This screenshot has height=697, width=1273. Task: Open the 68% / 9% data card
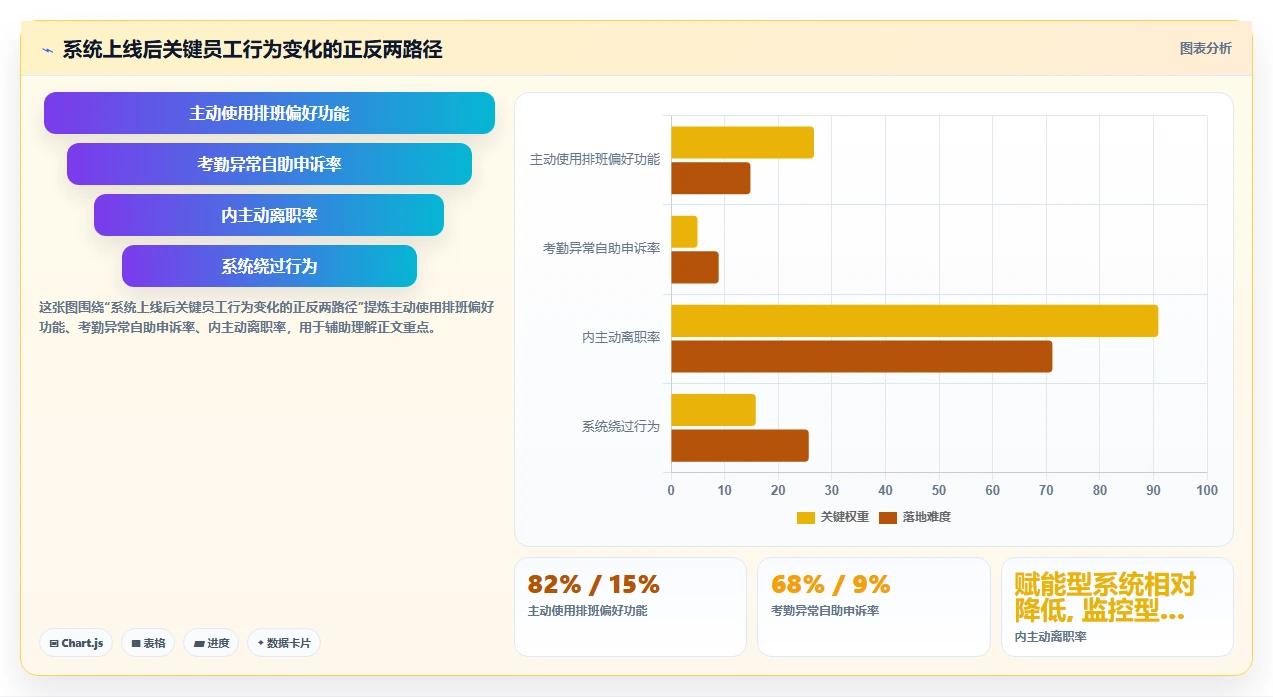[874, 607]
